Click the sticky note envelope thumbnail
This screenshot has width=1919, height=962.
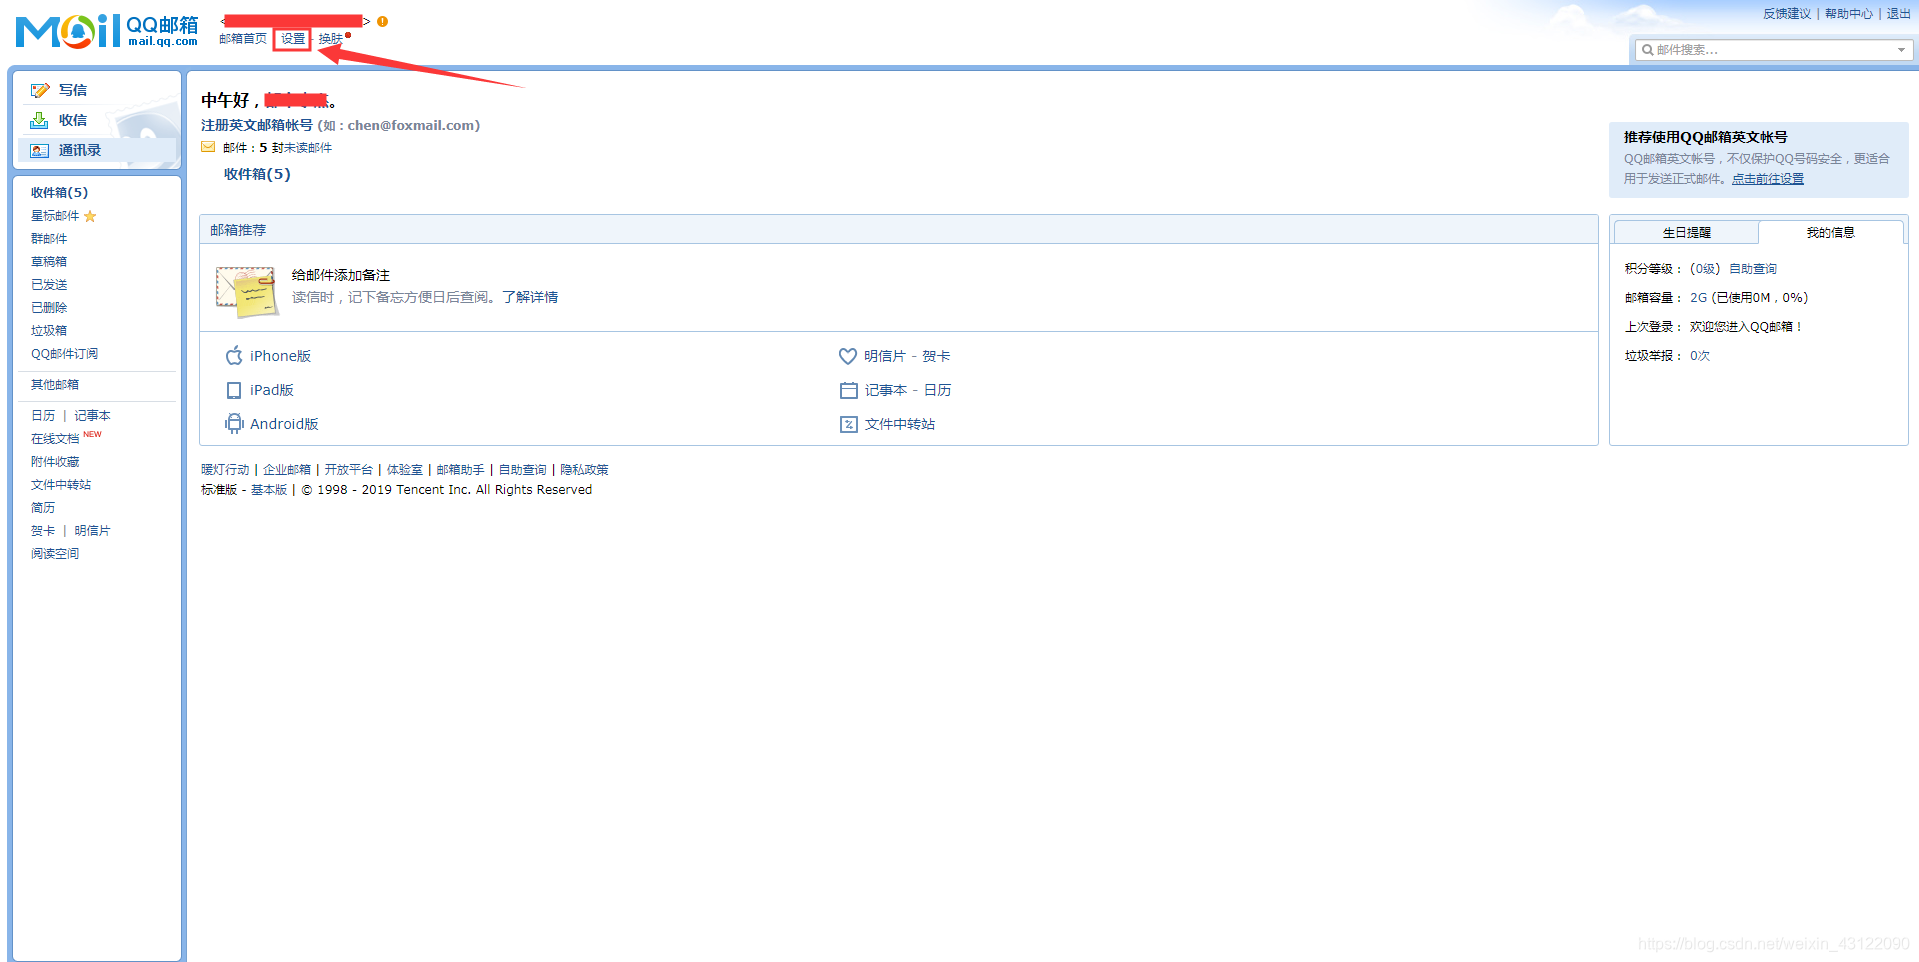[247, 291]
